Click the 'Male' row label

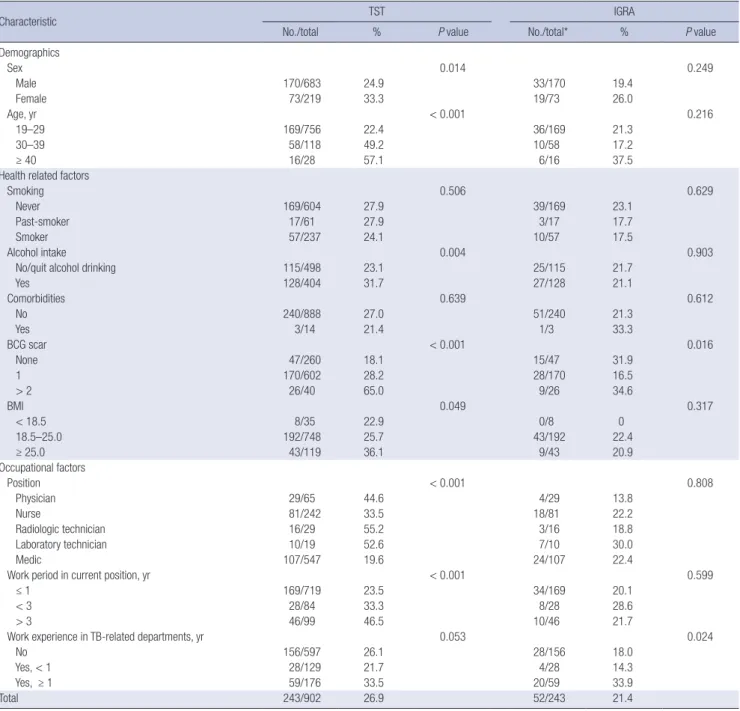pyautogui.click(x=26, y=84)
